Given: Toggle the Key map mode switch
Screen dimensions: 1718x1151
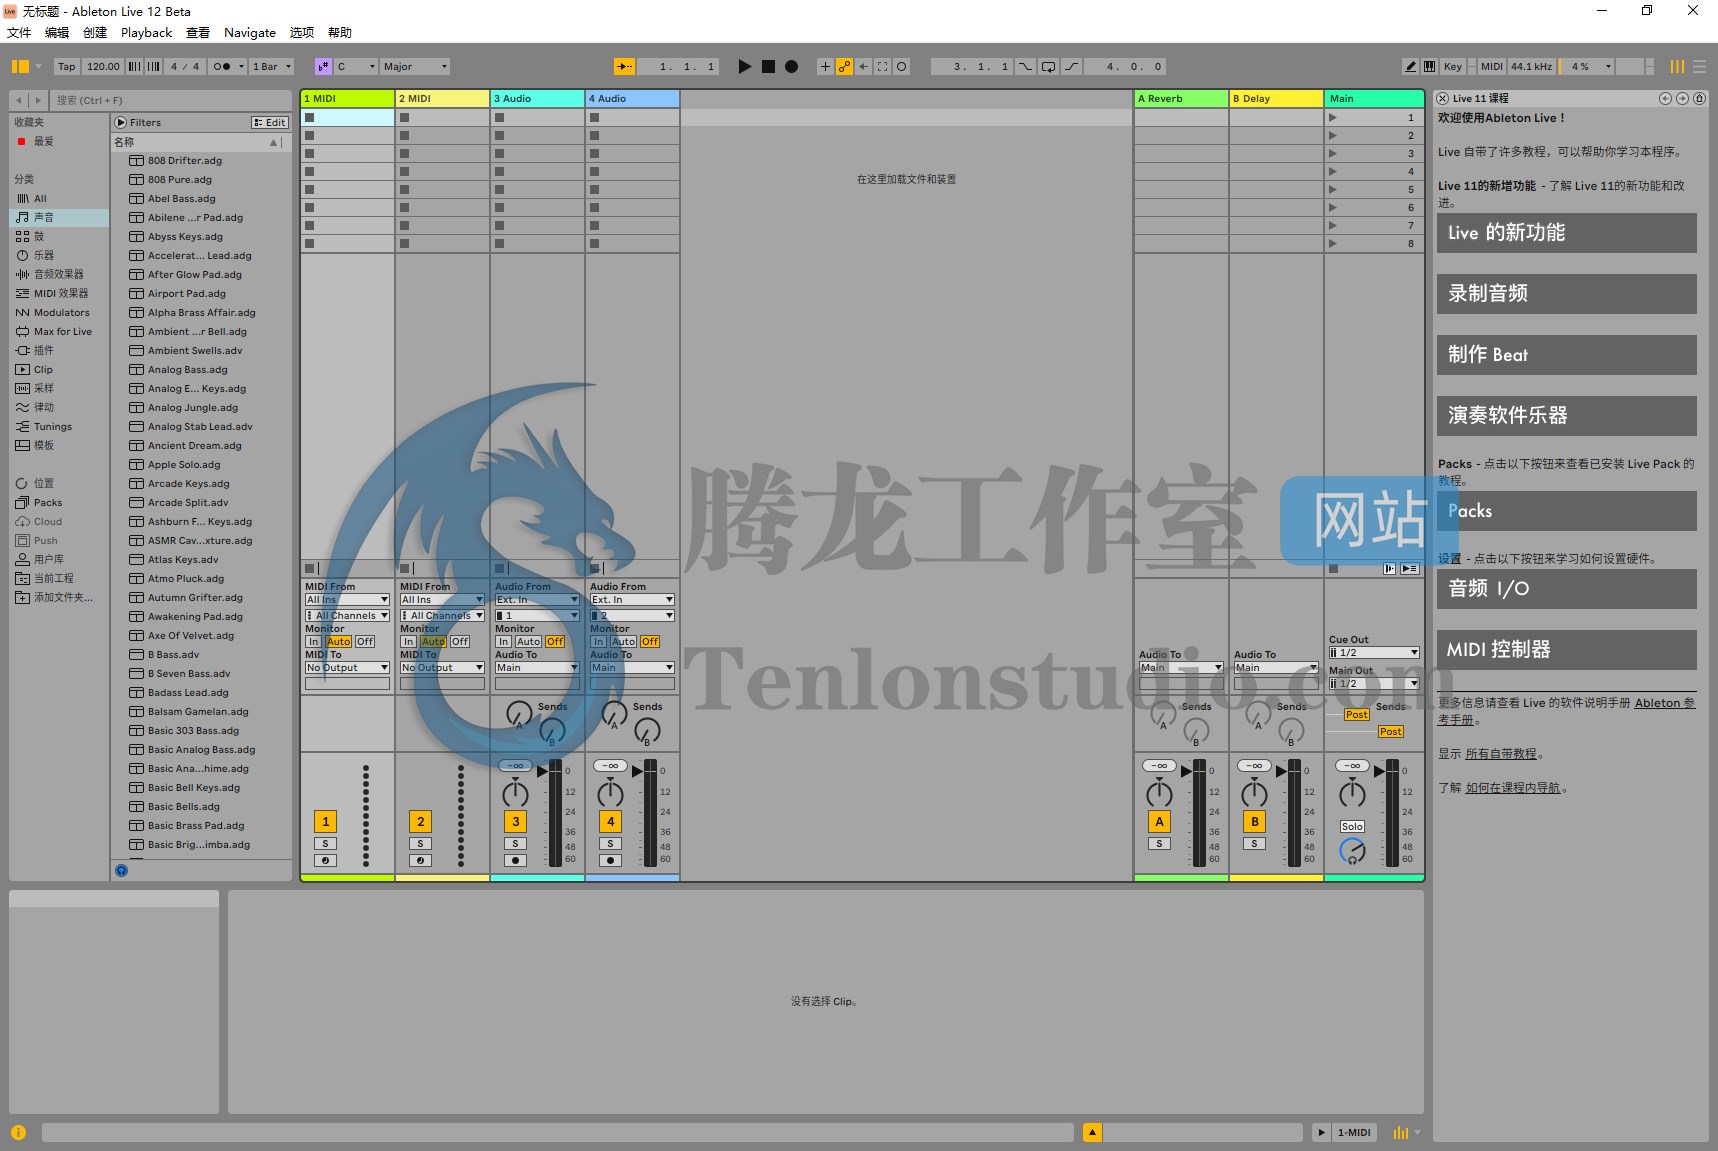Looking at the screenshot, I should pyautogui.click(x=1453, y=67).
